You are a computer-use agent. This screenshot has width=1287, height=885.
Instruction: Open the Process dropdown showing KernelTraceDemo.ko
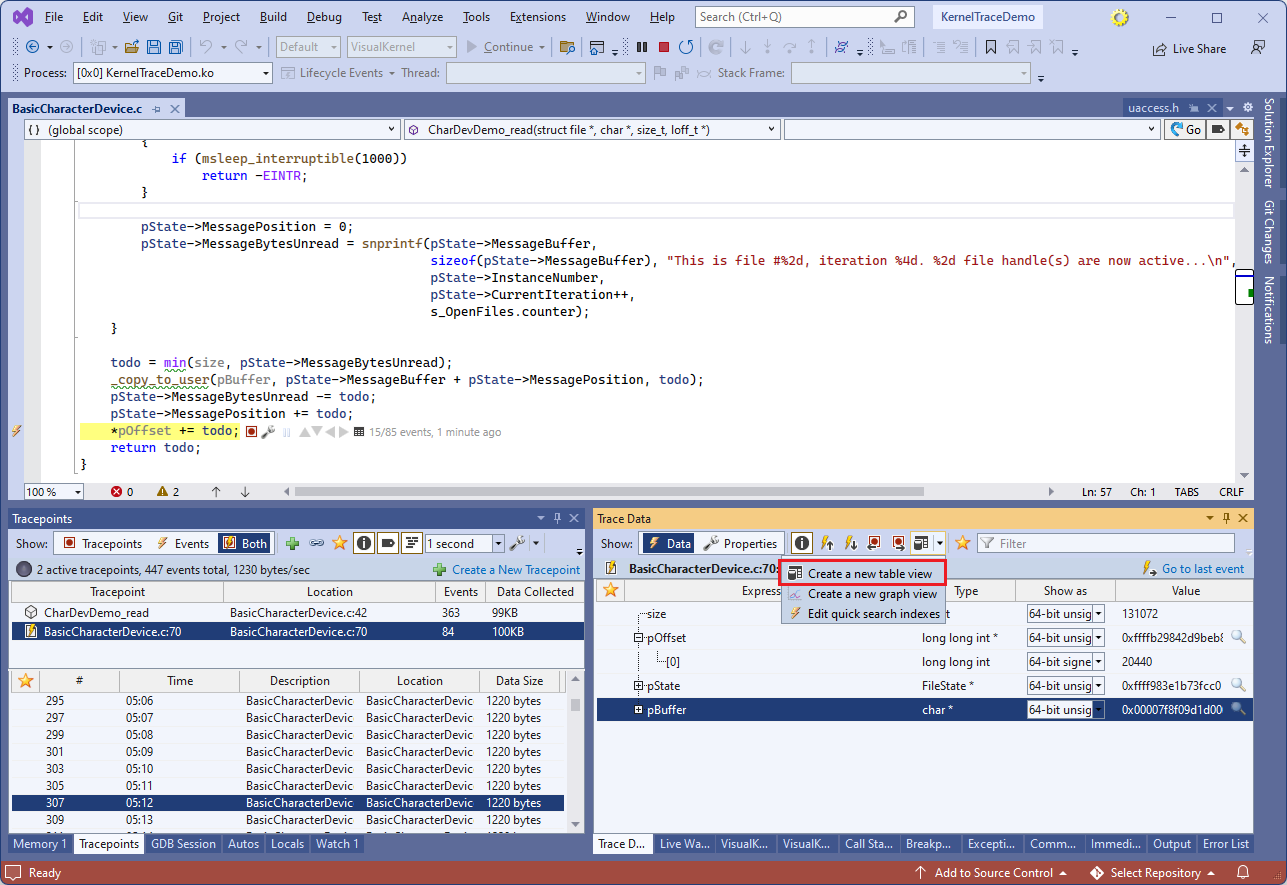(x=265, y=73)
